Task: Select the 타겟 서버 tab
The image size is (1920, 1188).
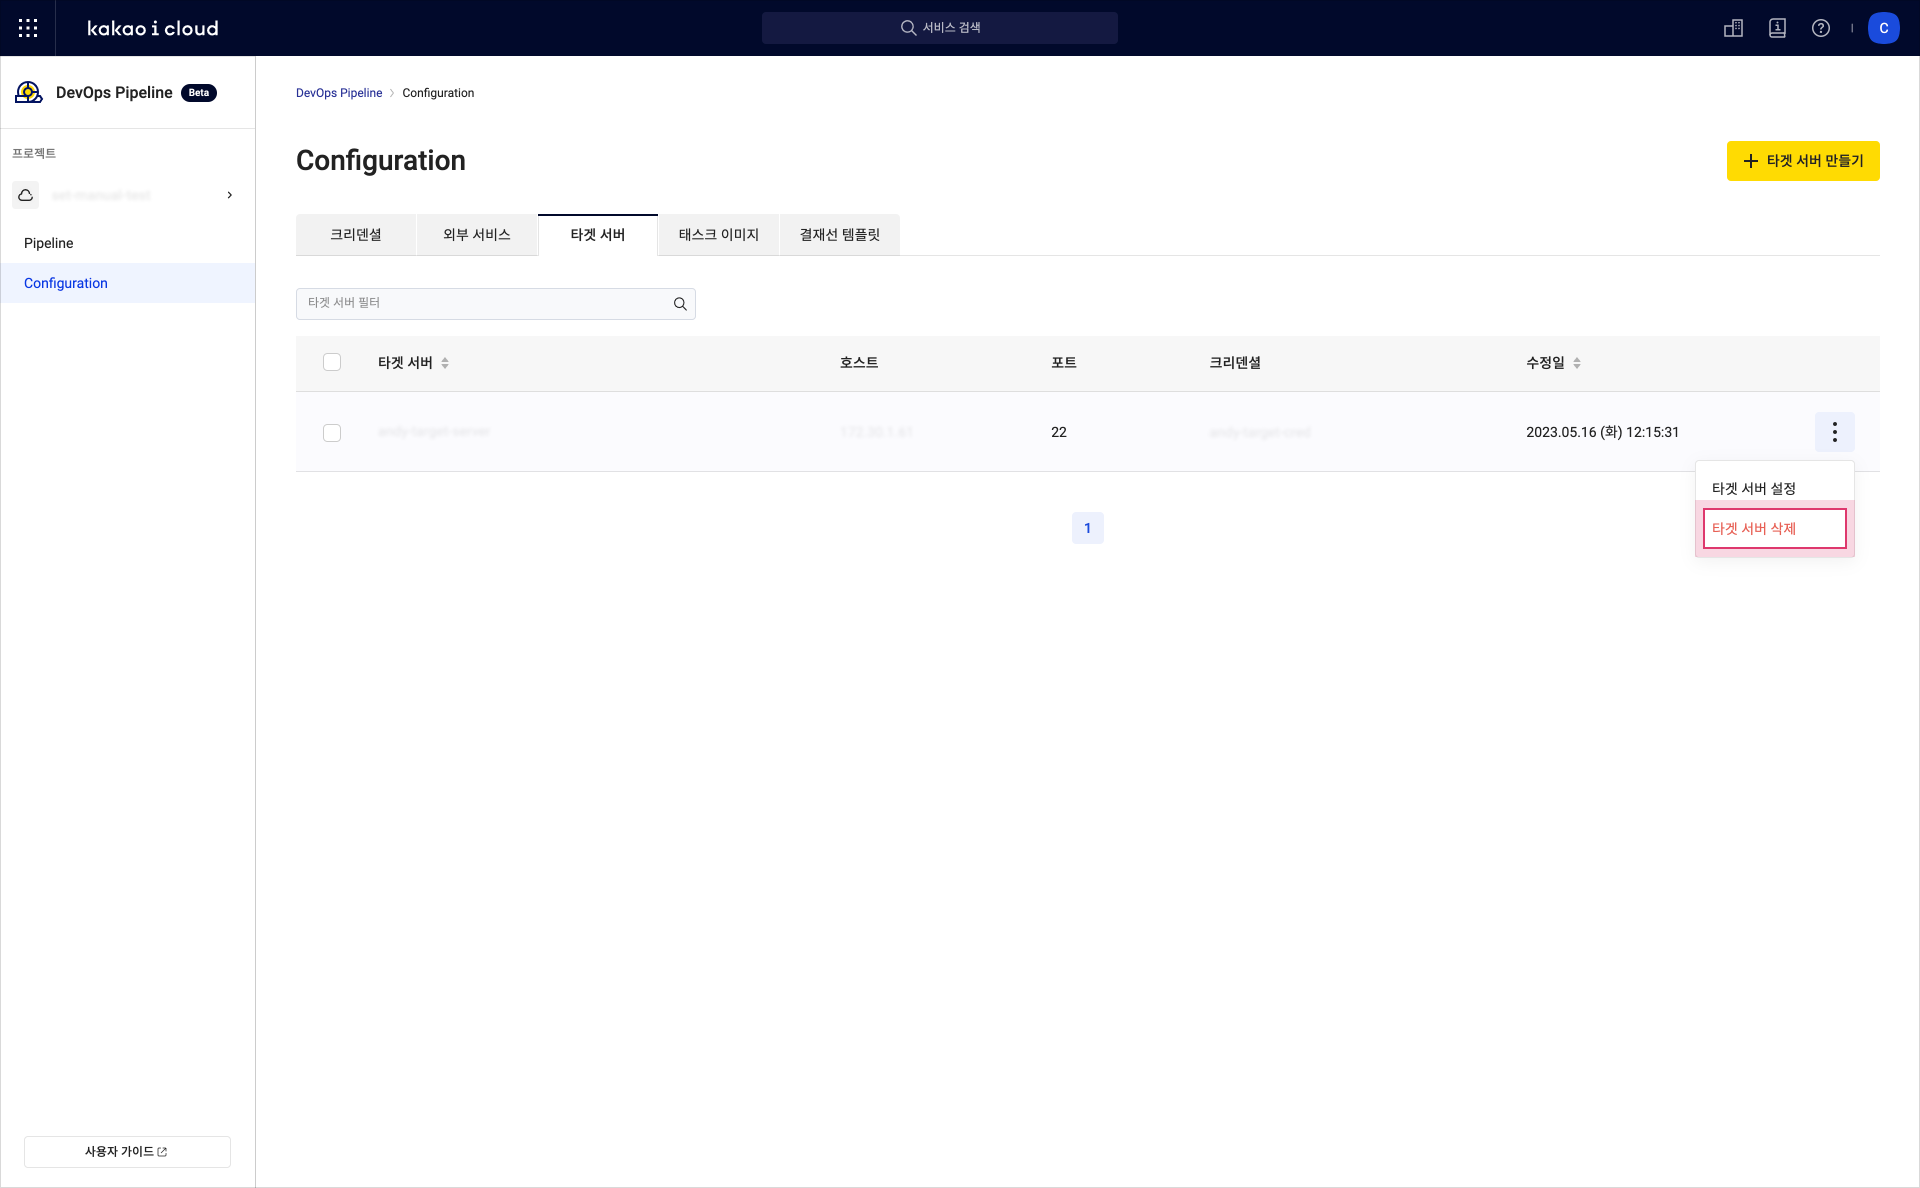Action: [x=598, y=235]
